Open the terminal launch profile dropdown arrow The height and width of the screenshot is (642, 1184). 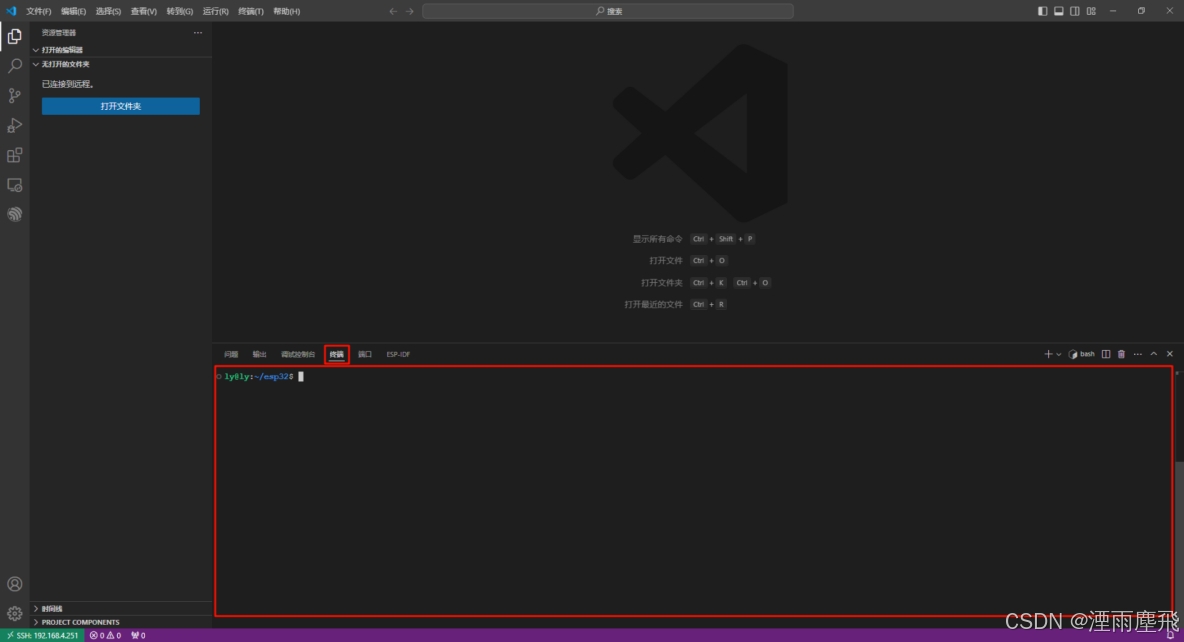click(x=1059, y=354)
